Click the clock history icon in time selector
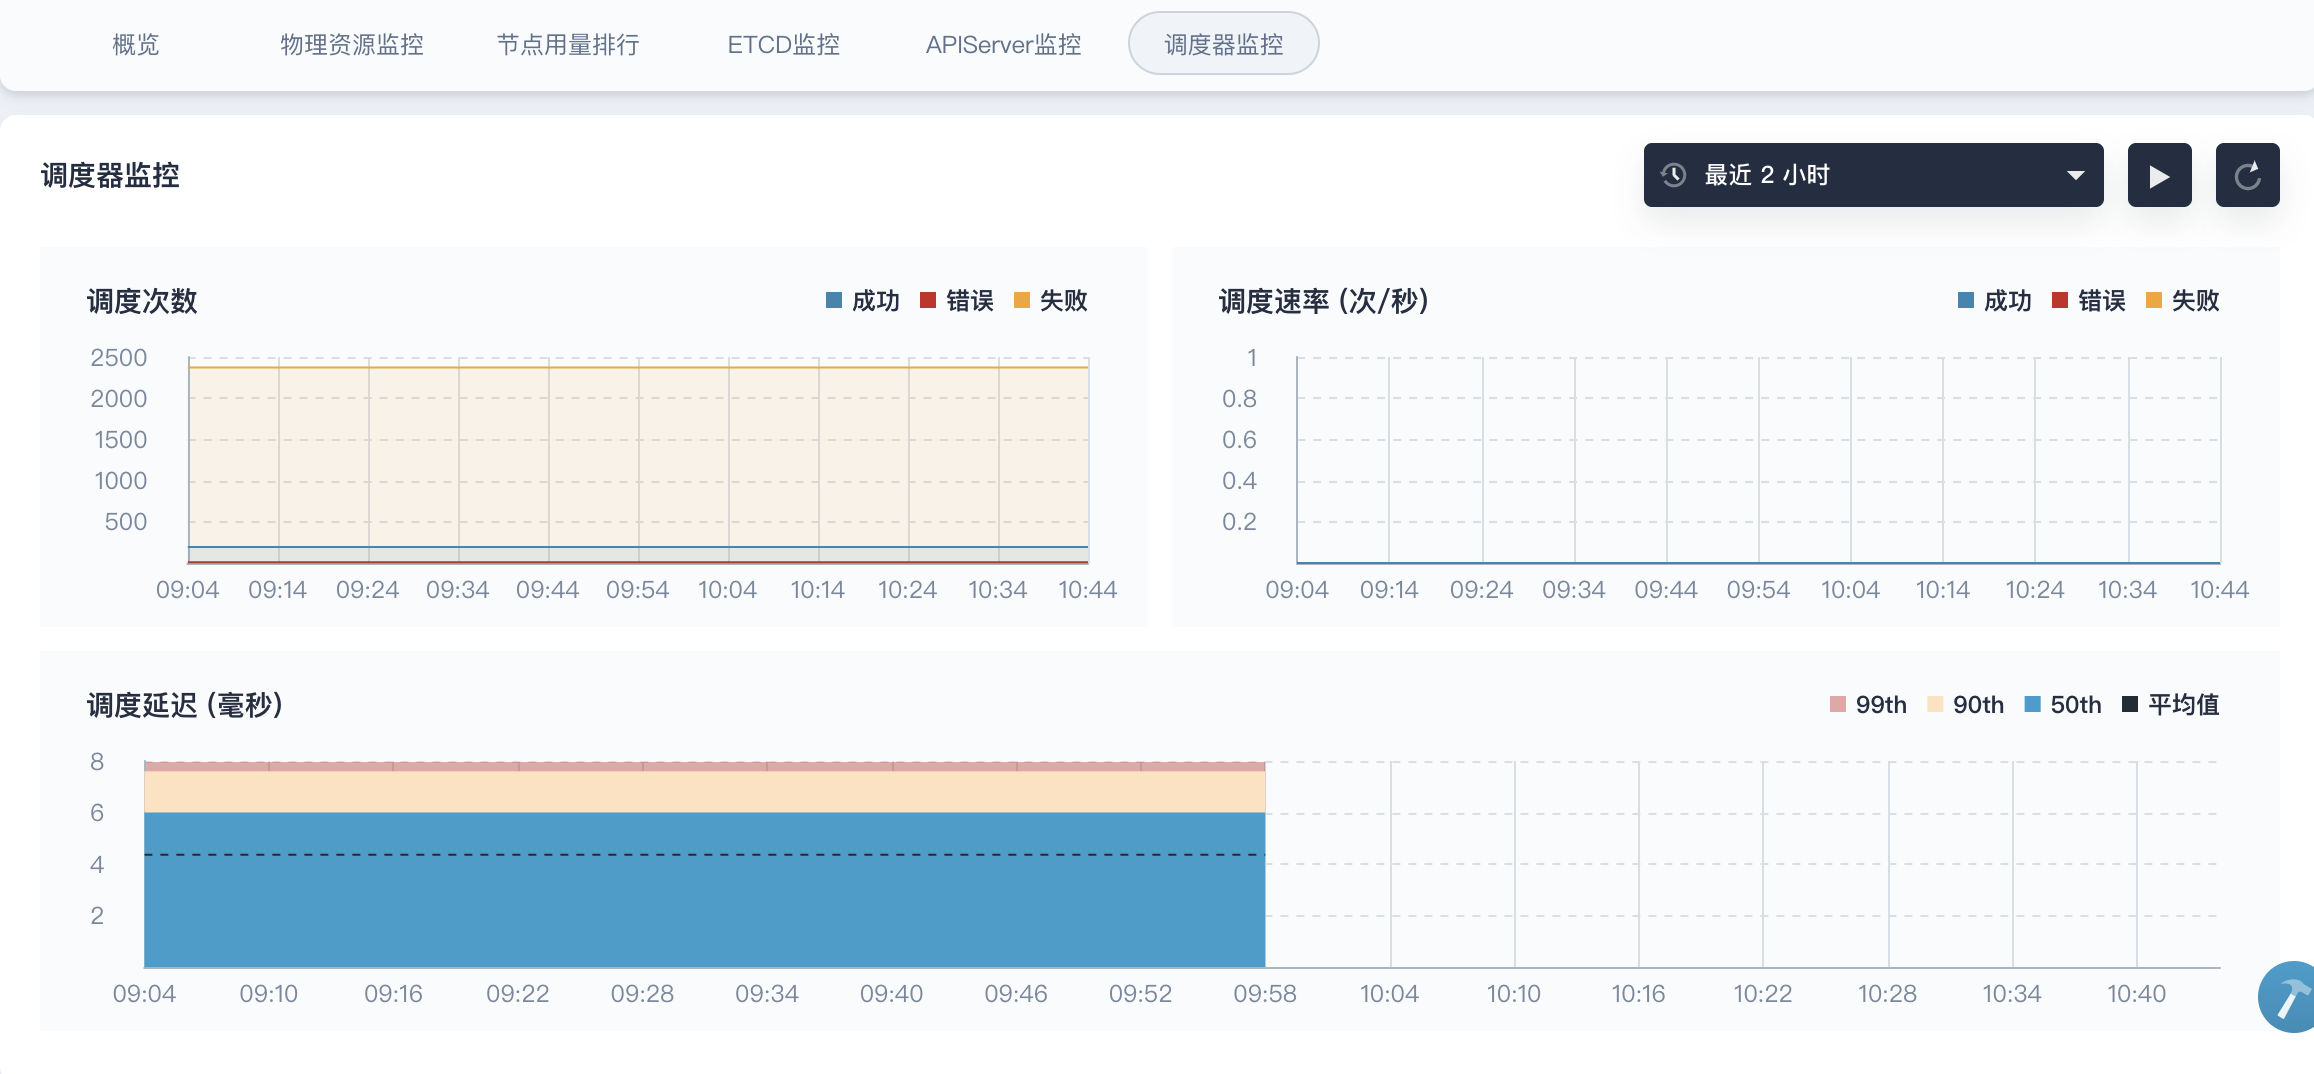Screen dimensions: 2314x1074 pos(1674,175)
